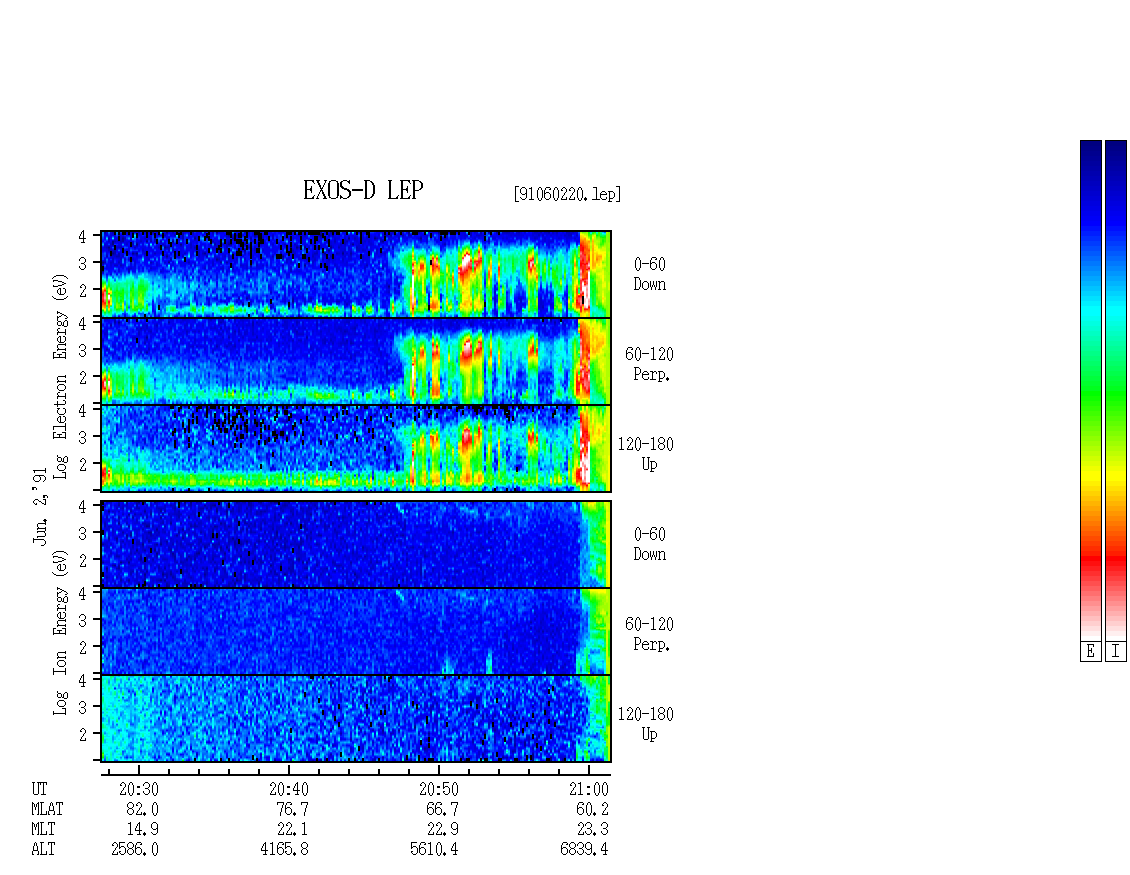Image resolution: width=1130 pixels, height=875 pixels.
Task: Click the ALT value 4165.8
Action: coord(285,850)
